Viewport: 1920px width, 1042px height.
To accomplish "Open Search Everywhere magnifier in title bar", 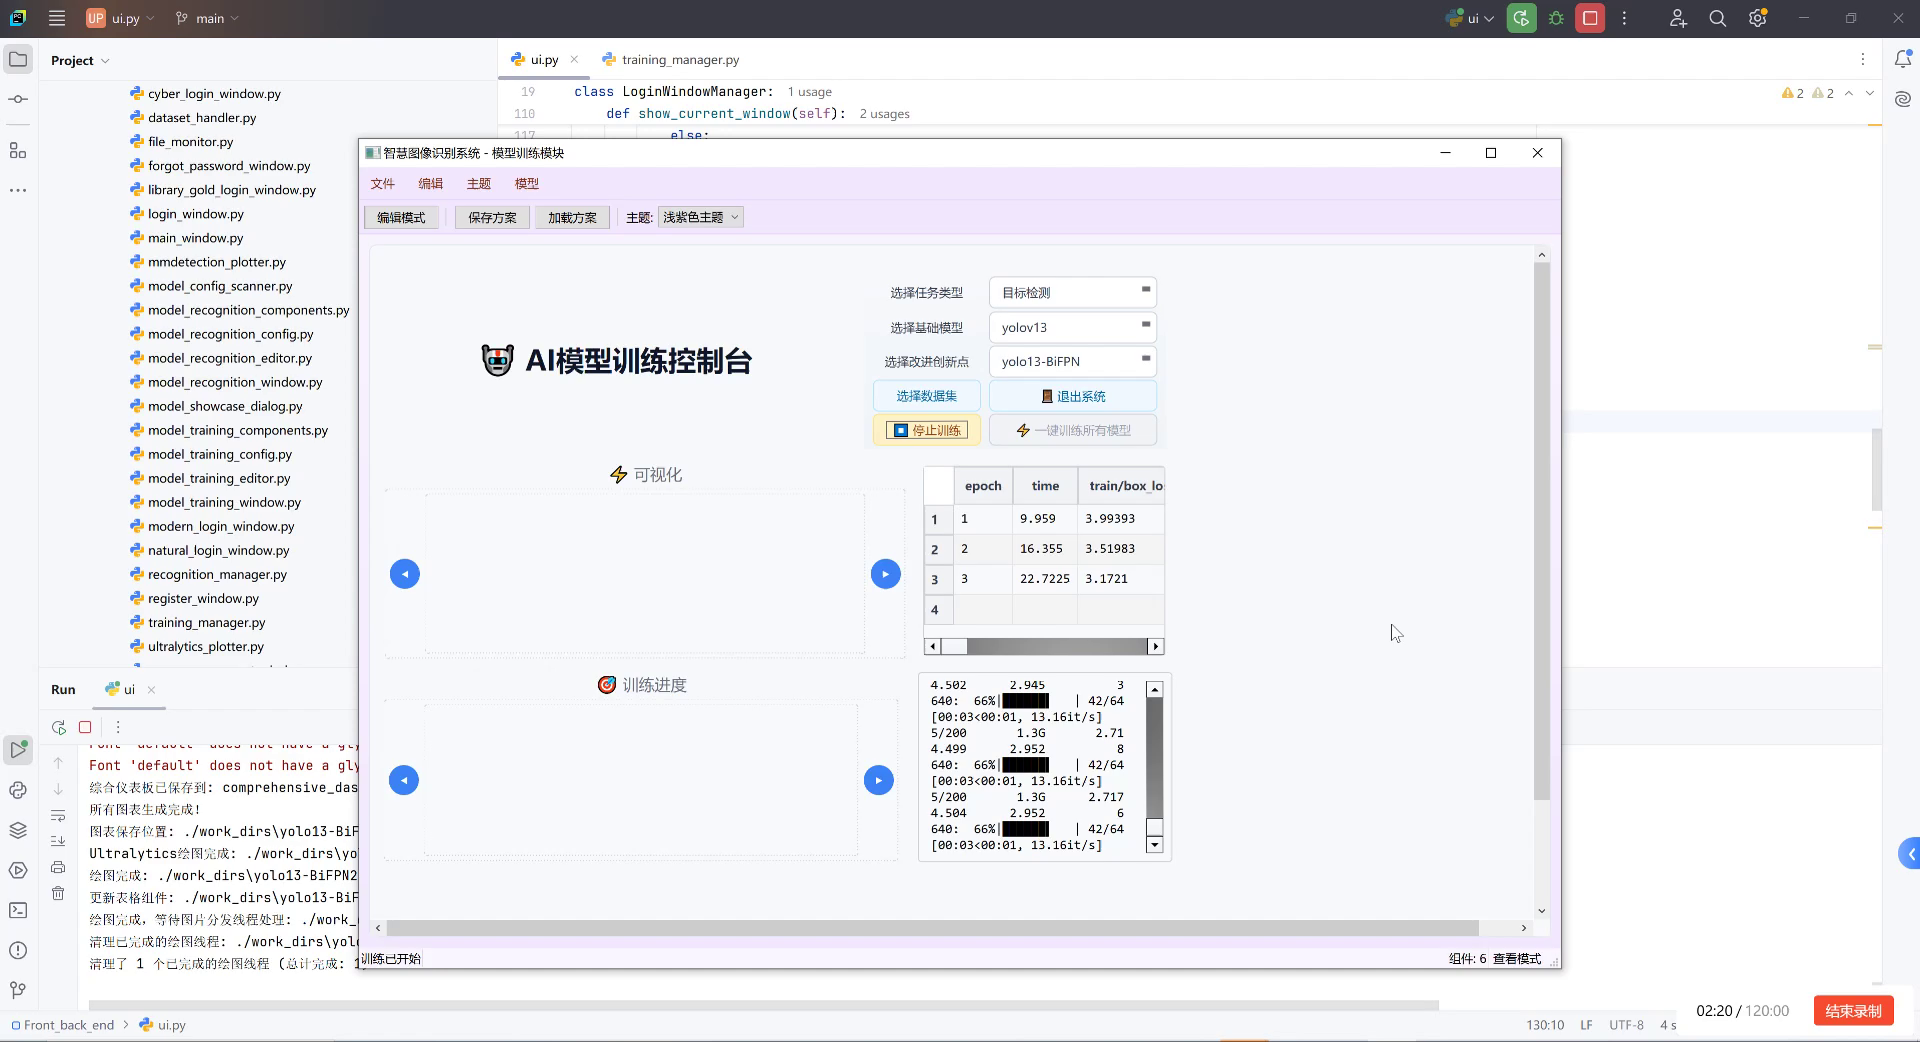I will coord(1717,18).
